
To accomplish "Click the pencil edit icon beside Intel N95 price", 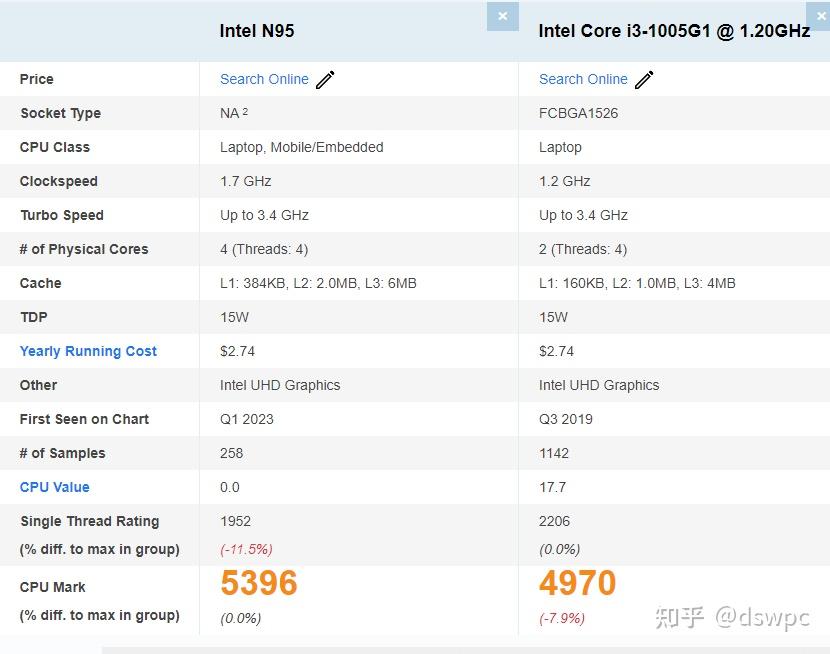I will pos(325,79).
